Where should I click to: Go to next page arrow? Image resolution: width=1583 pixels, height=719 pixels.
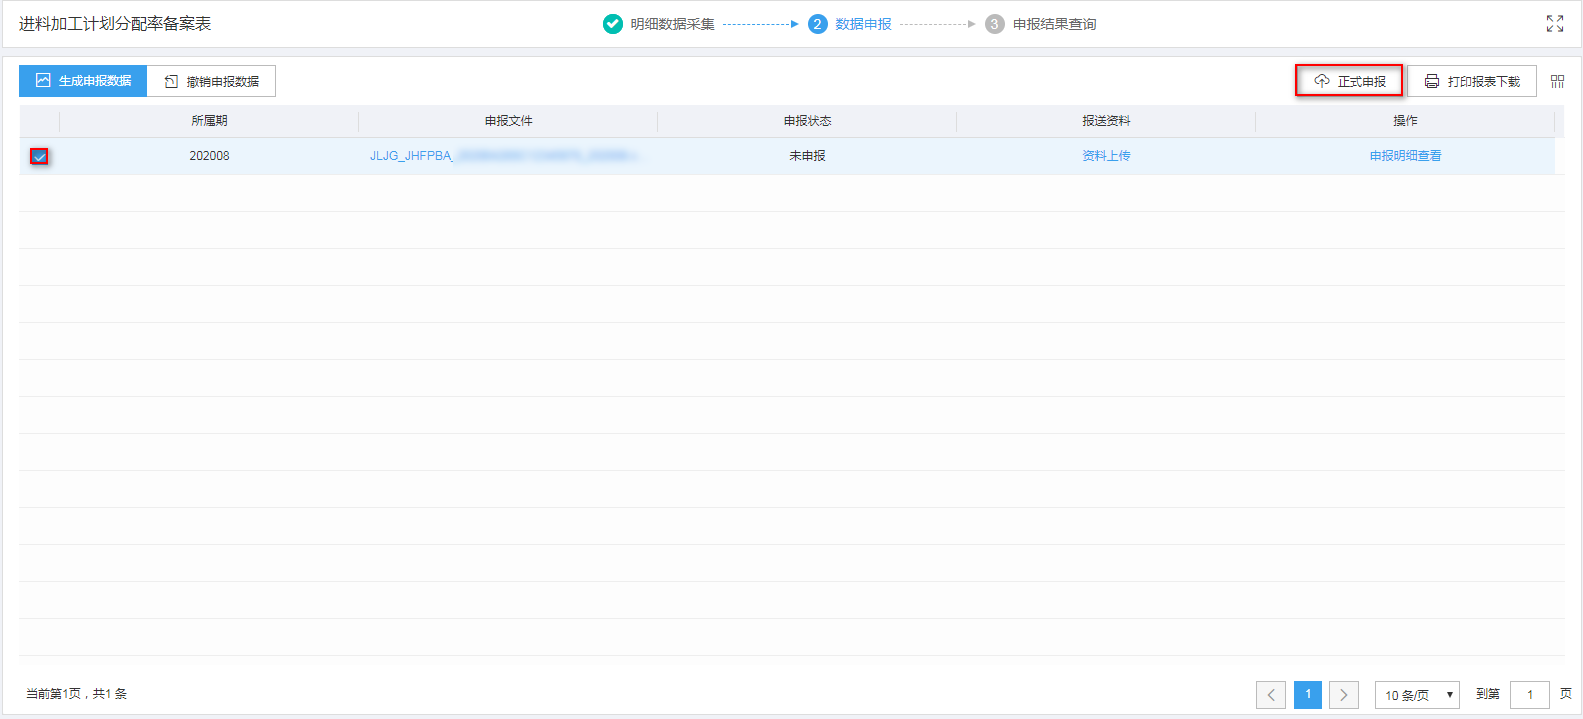(x=1344, y=695)
